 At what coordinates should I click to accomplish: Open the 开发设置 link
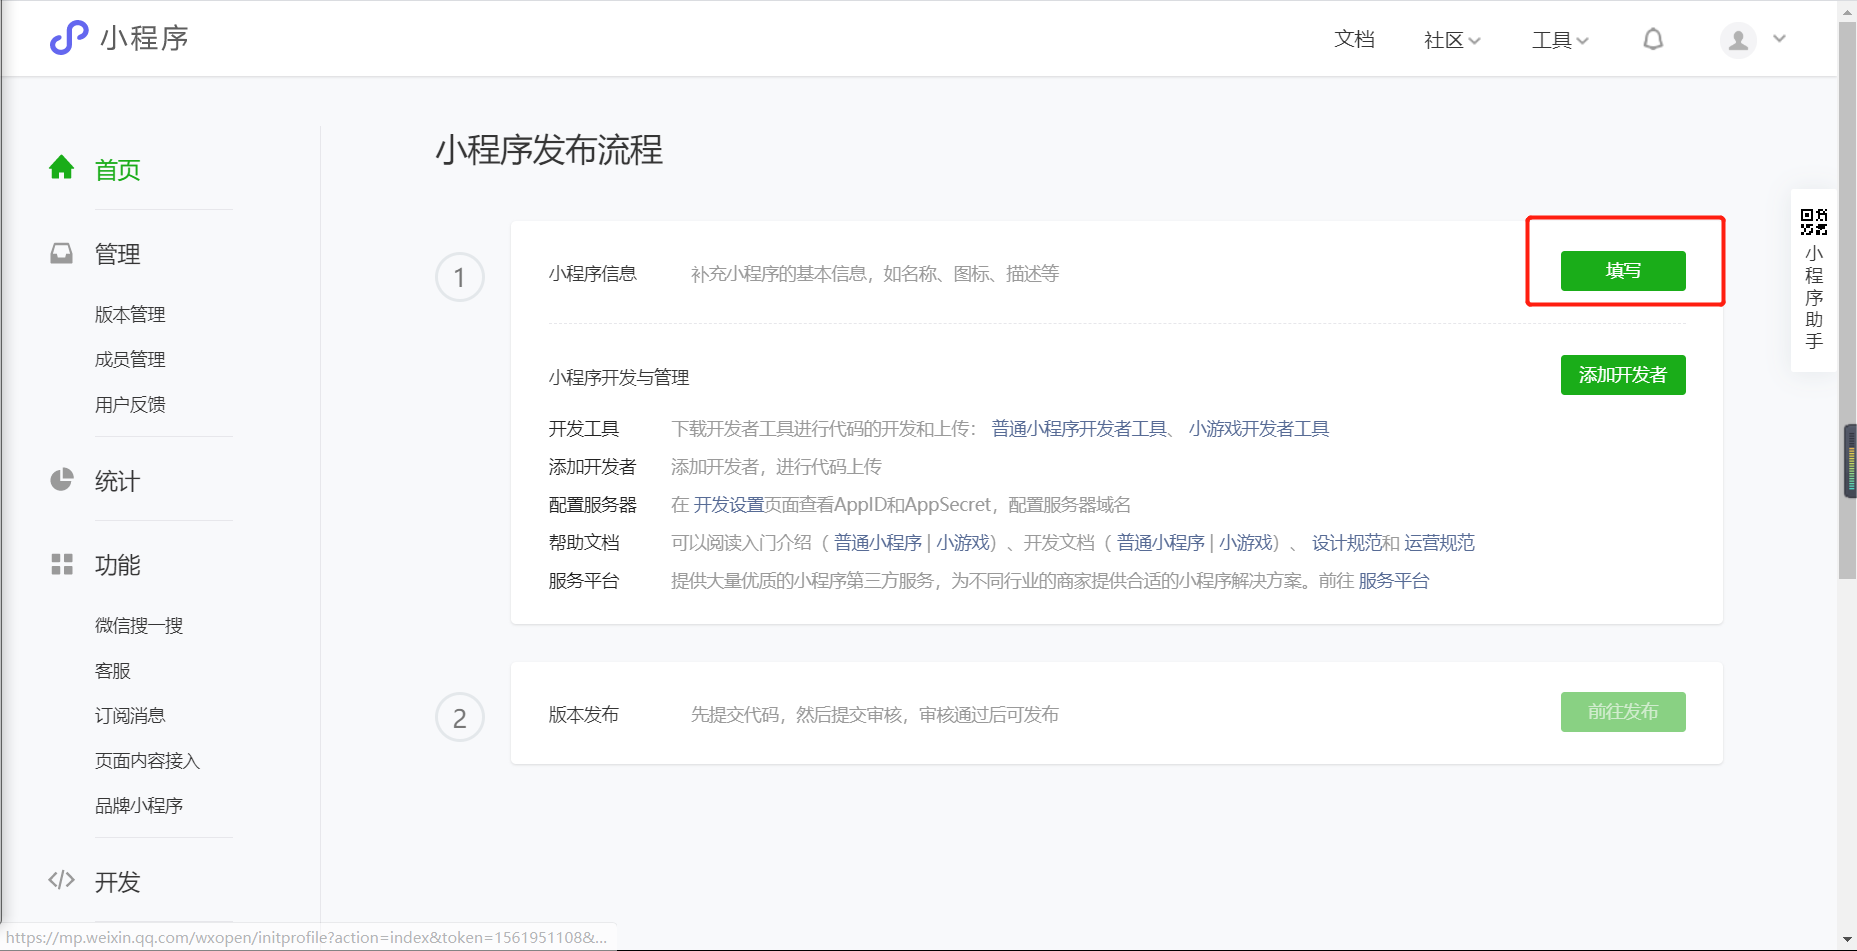tap(729, 505)
